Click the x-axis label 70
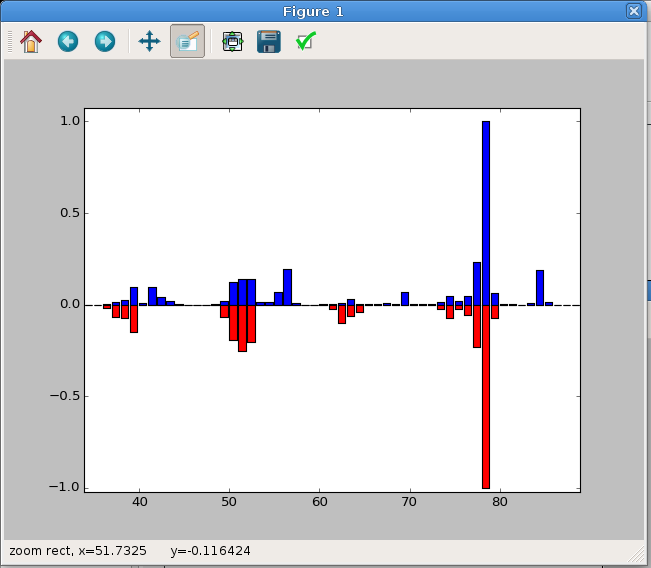This screenshot has height=568, width=651. [409, 502]
